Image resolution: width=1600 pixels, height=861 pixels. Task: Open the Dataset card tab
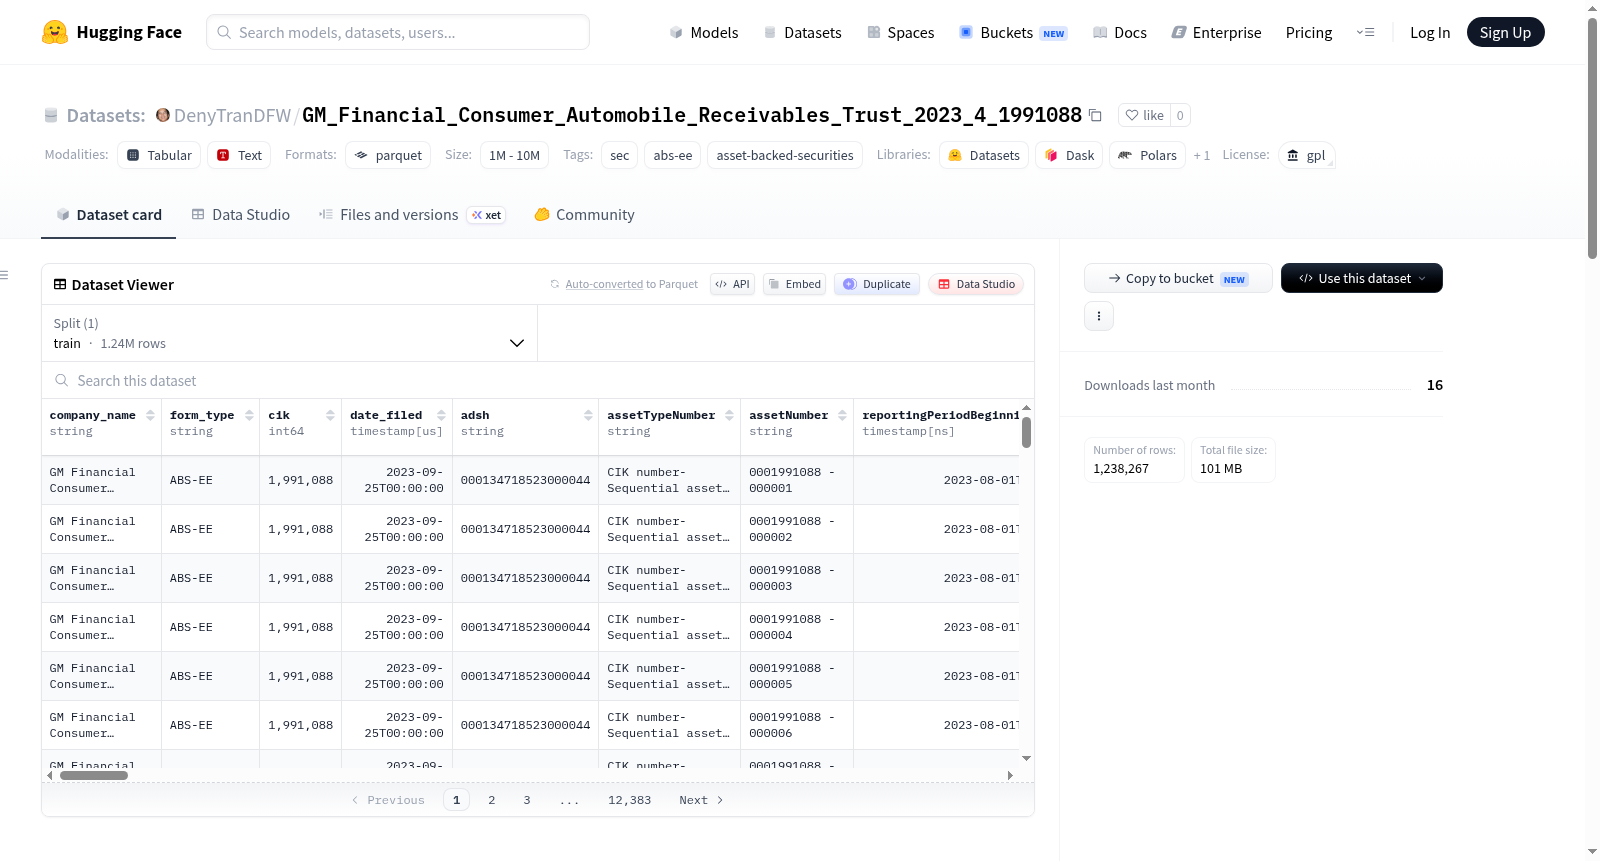(108, 214)
